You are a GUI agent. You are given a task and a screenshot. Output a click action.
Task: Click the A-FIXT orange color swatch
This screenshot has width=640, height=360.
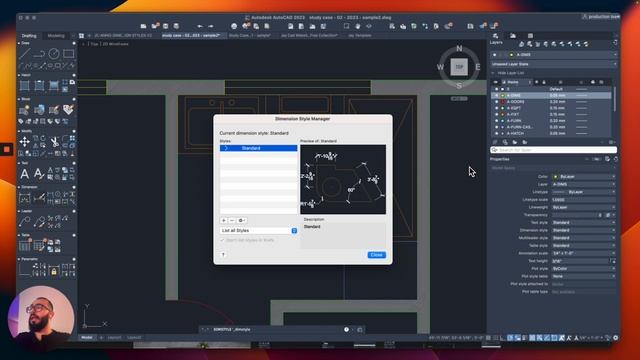pos(503,115)
